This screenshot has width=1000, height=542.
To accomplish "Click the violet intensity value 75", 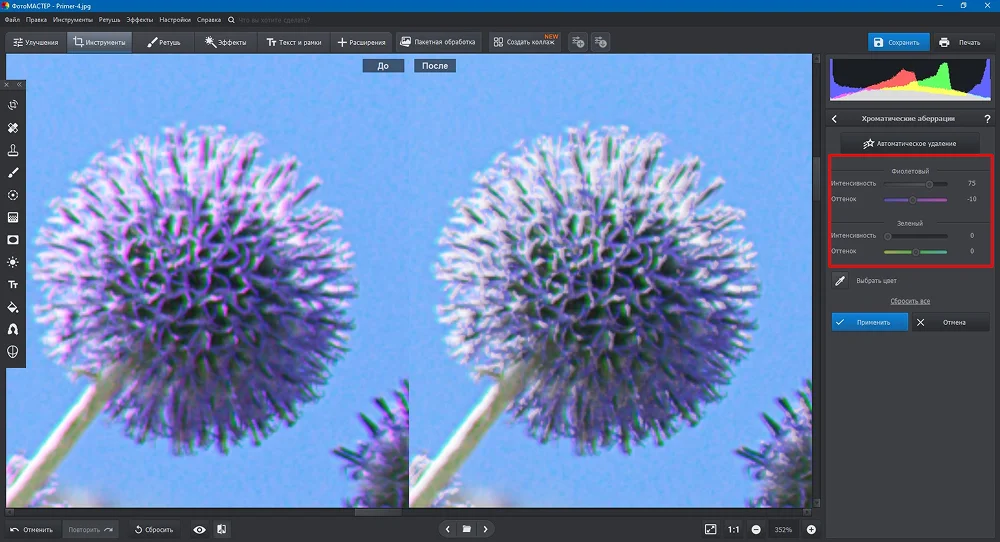I will point(971,183).
